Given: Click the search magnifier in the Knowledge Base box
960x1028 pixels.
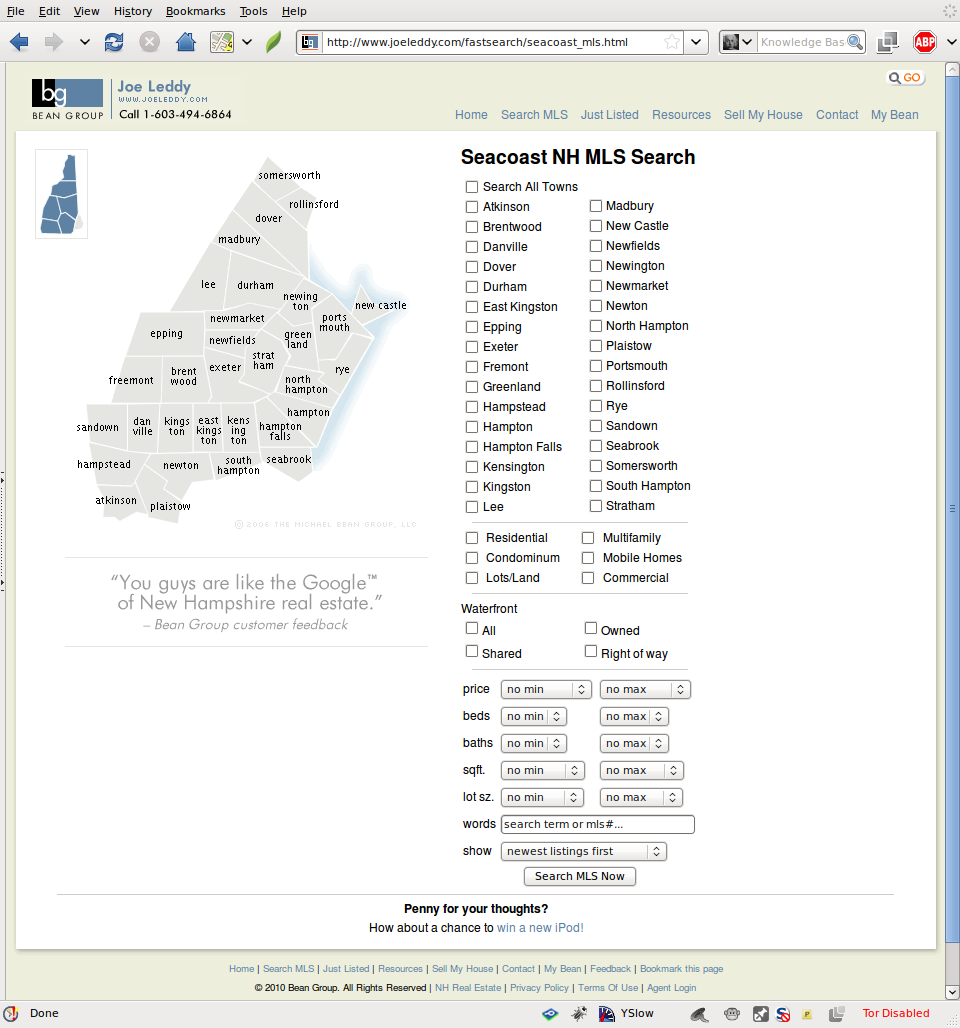Looking at the screenshot, I should pyautogui.click(x=854, y=42).
